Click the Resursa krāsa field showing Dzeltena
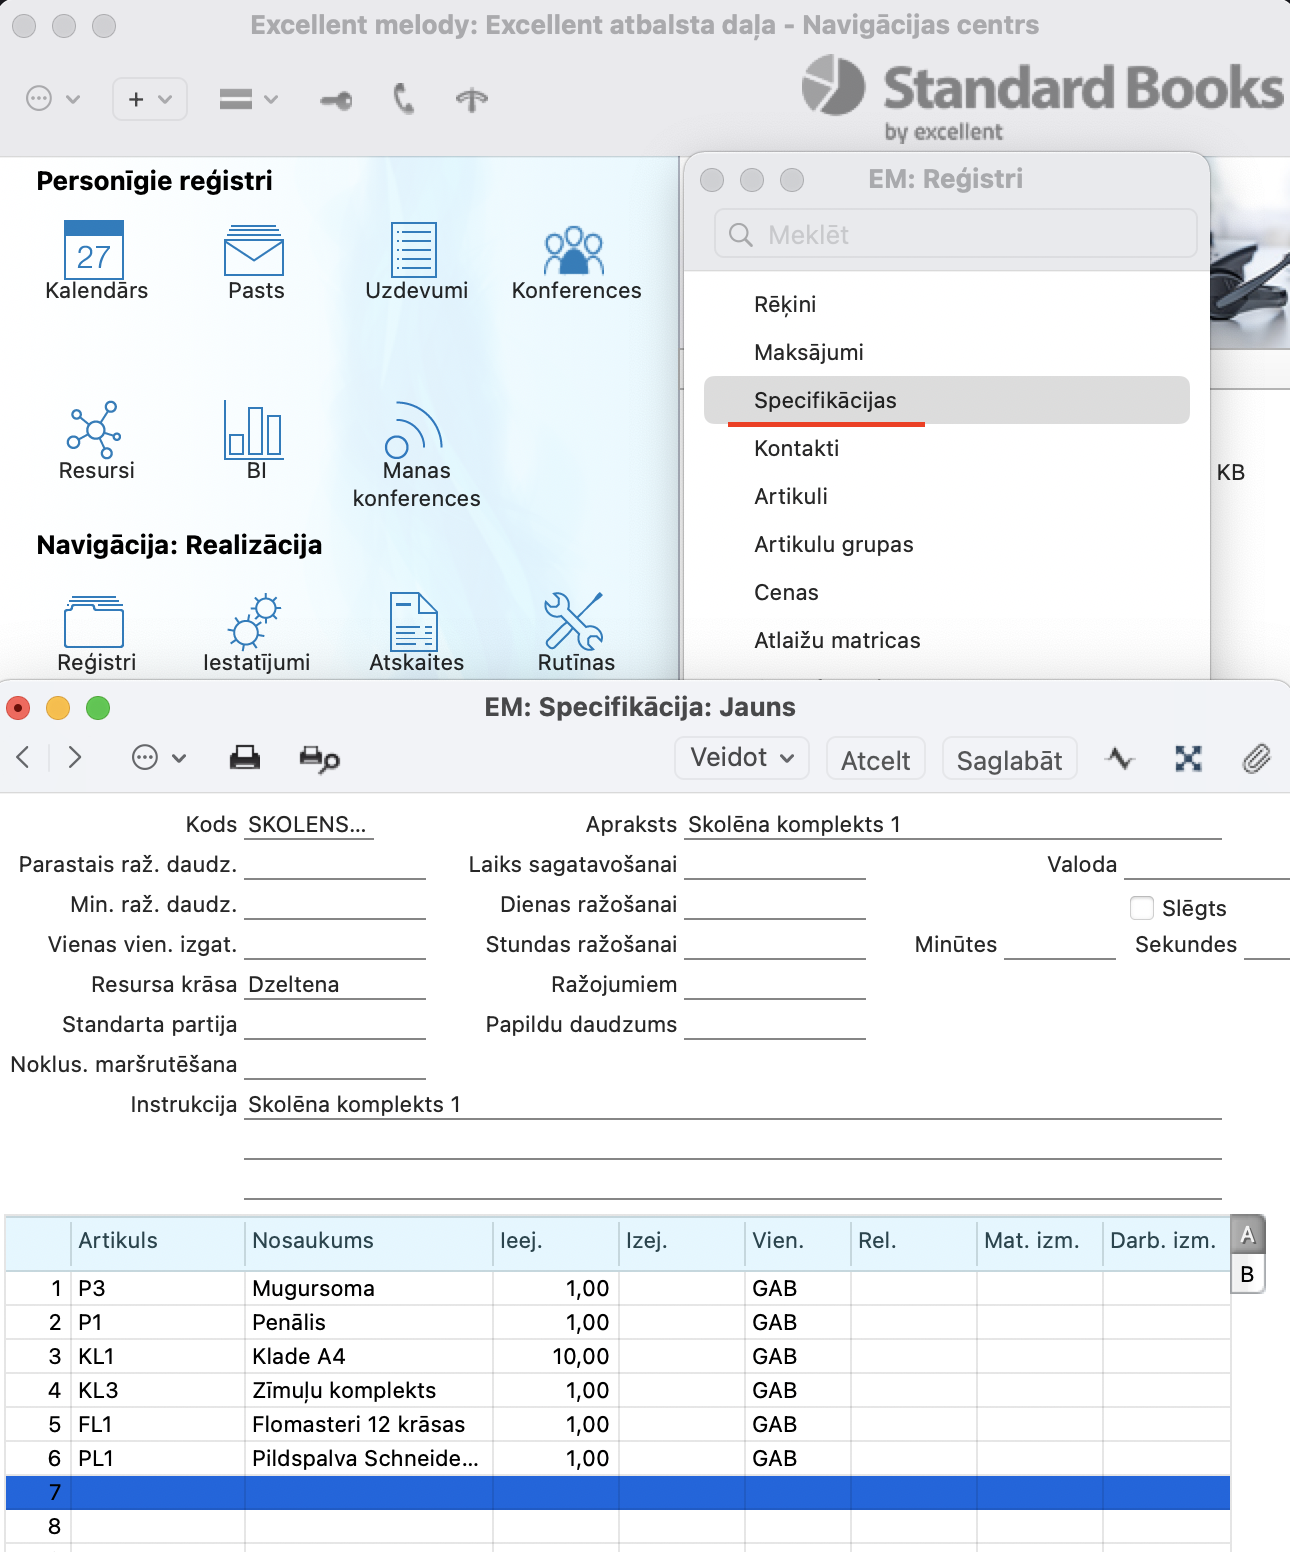 pyautogui.click(x=334, y=985)
